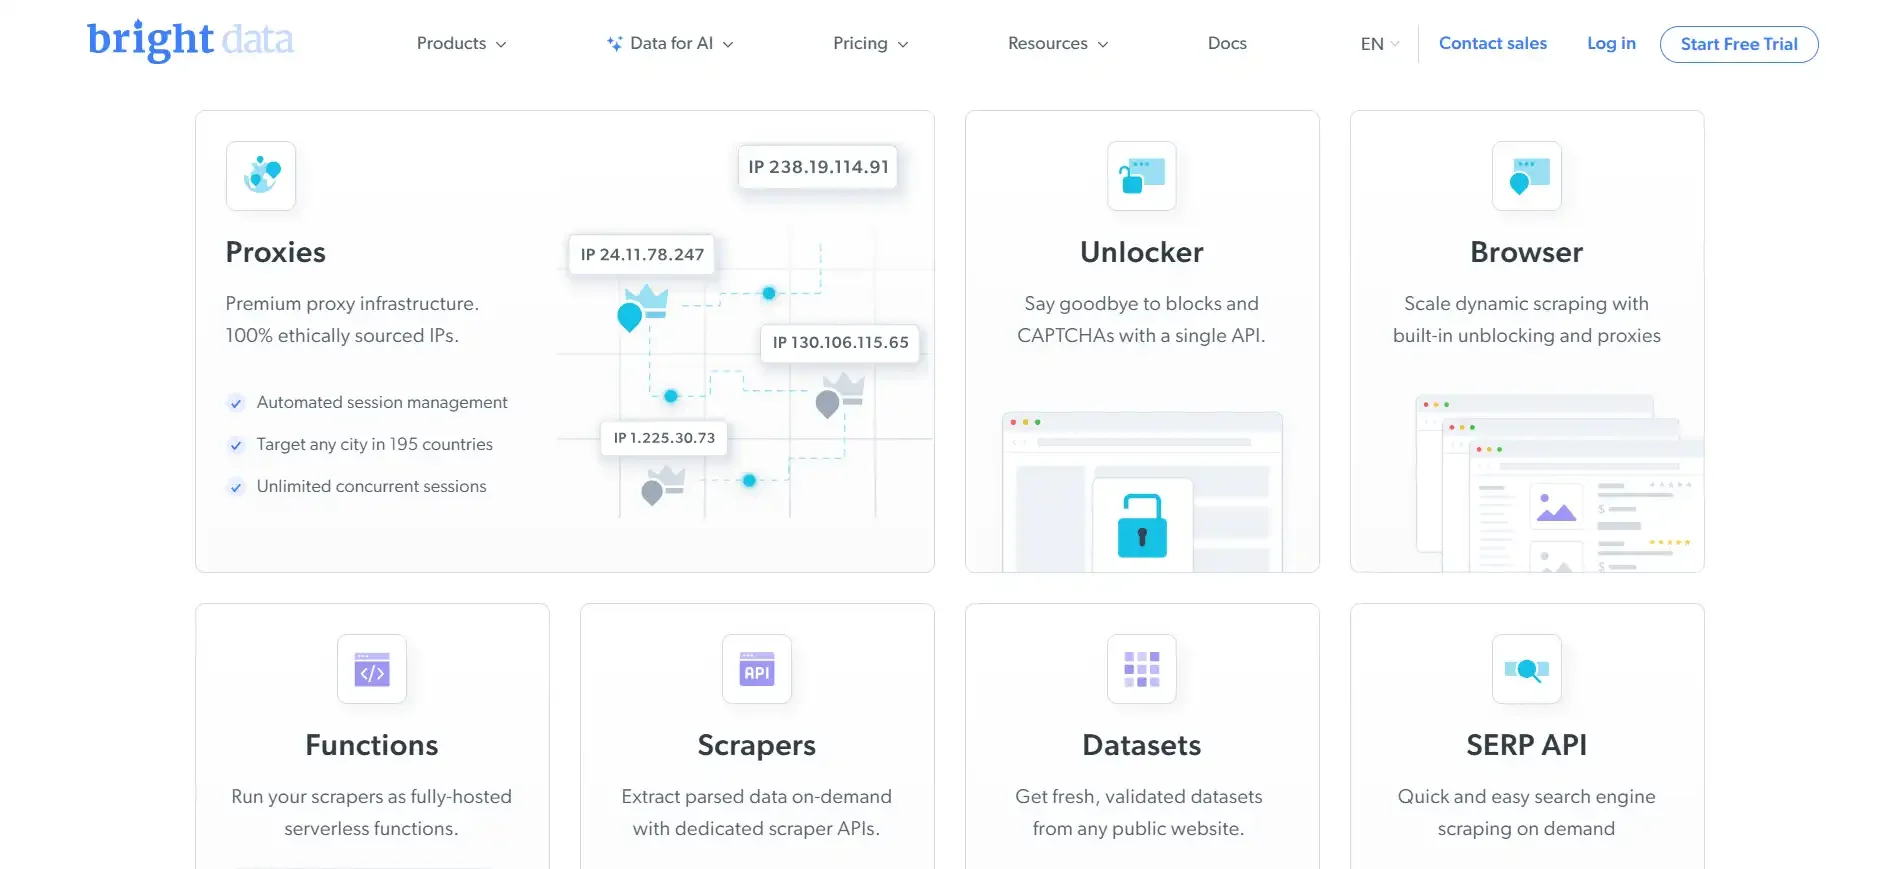
Task: Expand the Pricing menu chevron
Action: [x=903, y=45]
